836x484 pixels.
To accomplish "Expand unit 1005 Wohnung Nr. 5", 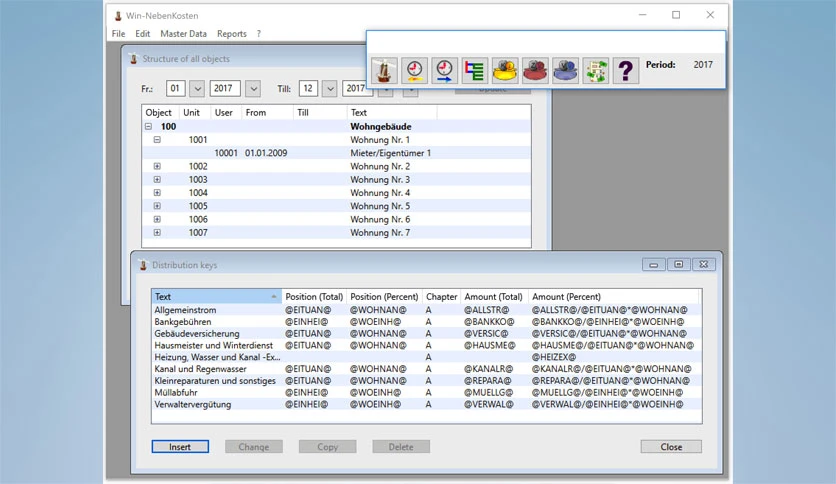I will pos(157,206).
